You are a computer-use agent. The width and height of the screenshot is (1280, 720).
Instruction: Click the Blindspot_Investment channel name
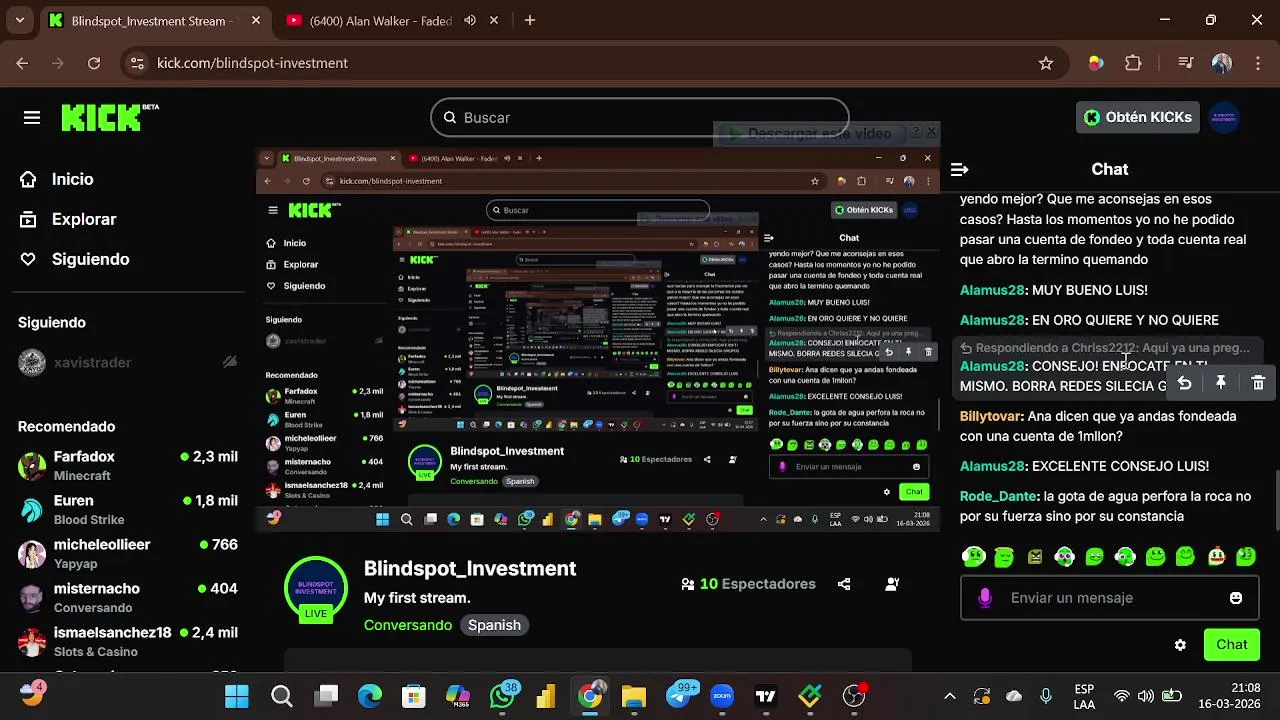pos(470,568)
